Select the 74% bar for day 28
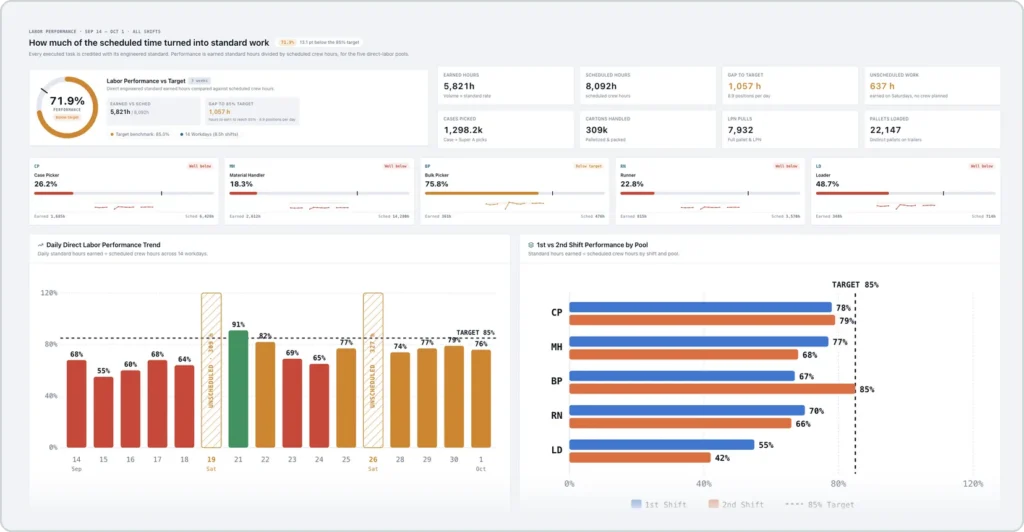Image resolution: width=1024 pixels, height=532 pixels. click(400, 400)
